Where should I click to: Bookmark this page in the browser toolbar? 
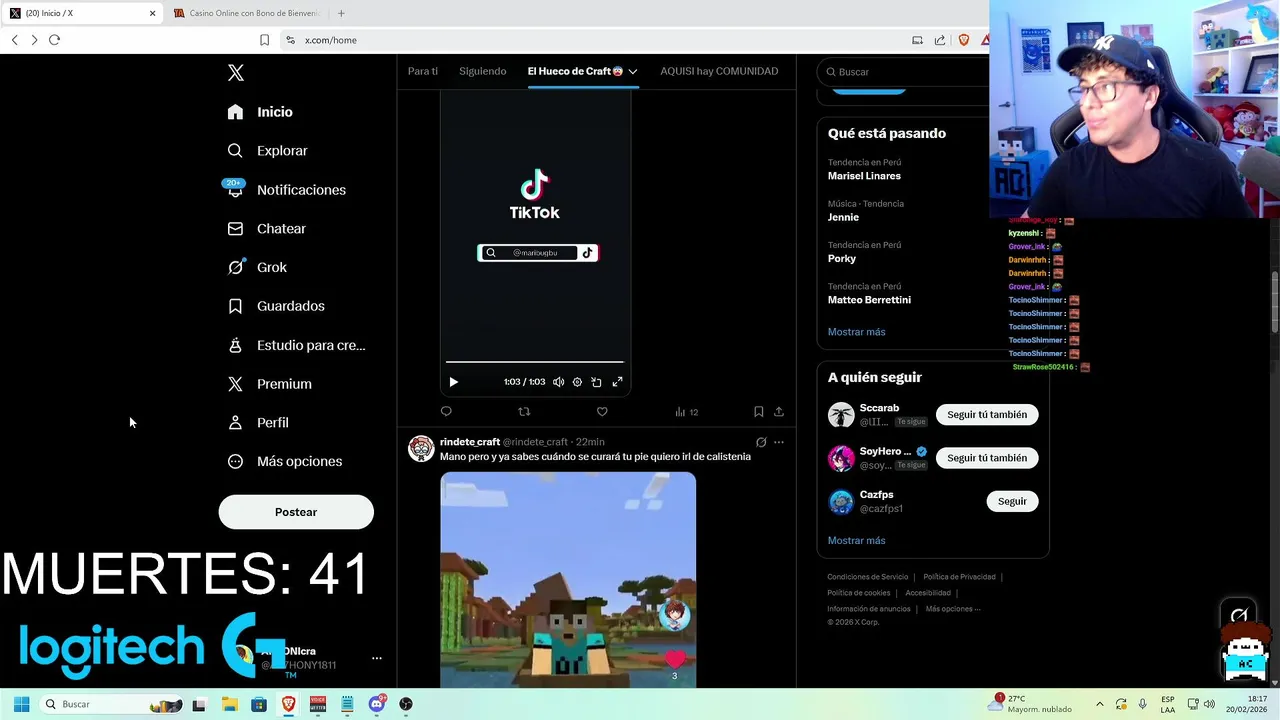(x=264, y=40)
